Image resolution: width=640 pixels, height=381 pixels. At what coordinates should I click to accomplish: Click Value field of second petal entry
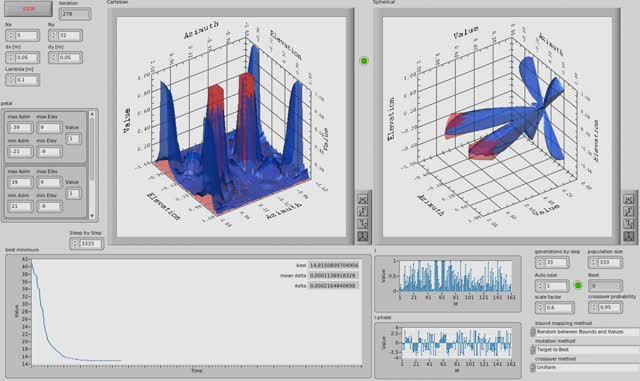tap(73, 194)
